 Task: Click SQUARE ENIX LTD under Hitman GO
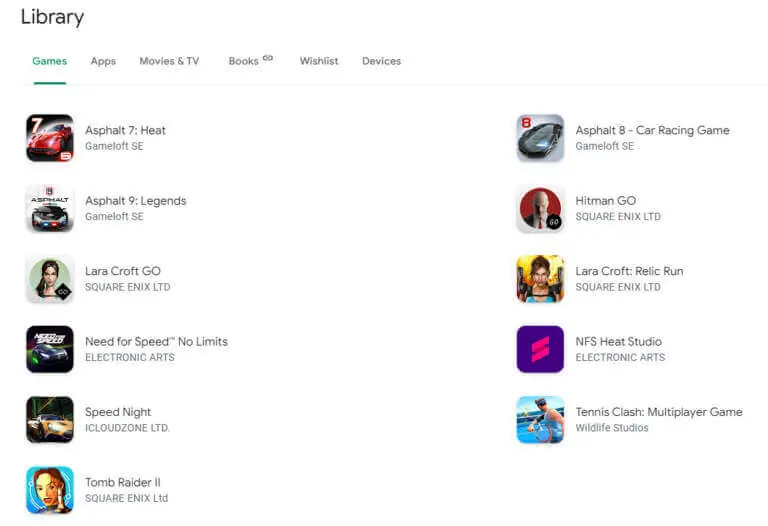618,216
